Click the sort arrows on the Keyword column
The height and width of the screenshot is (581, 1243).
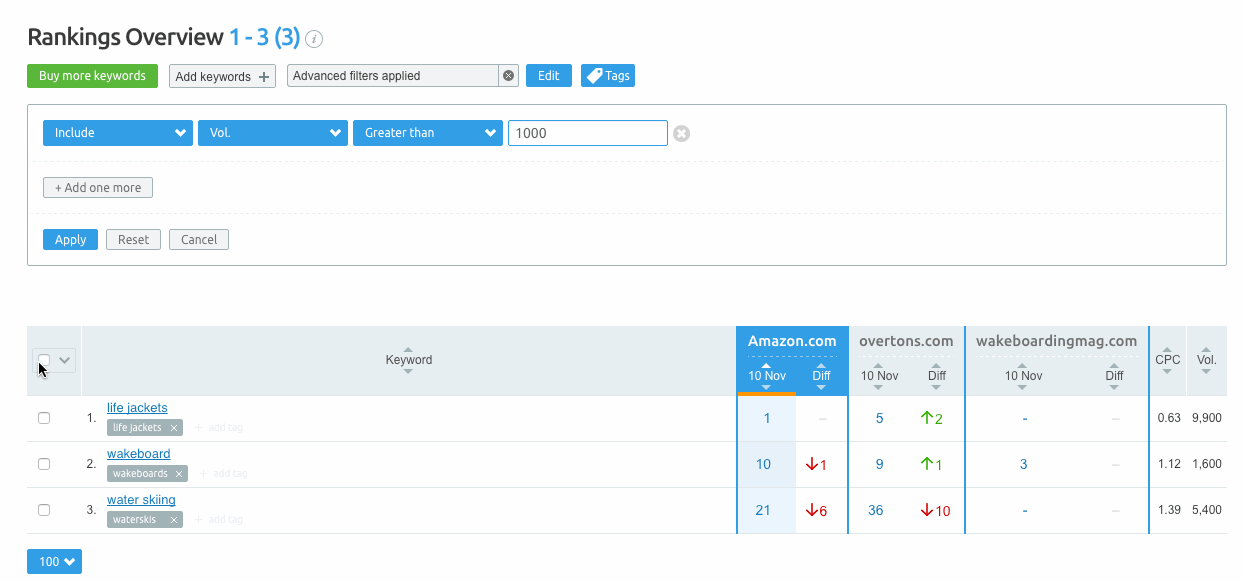pyautogui.click(x=408, y=367)
